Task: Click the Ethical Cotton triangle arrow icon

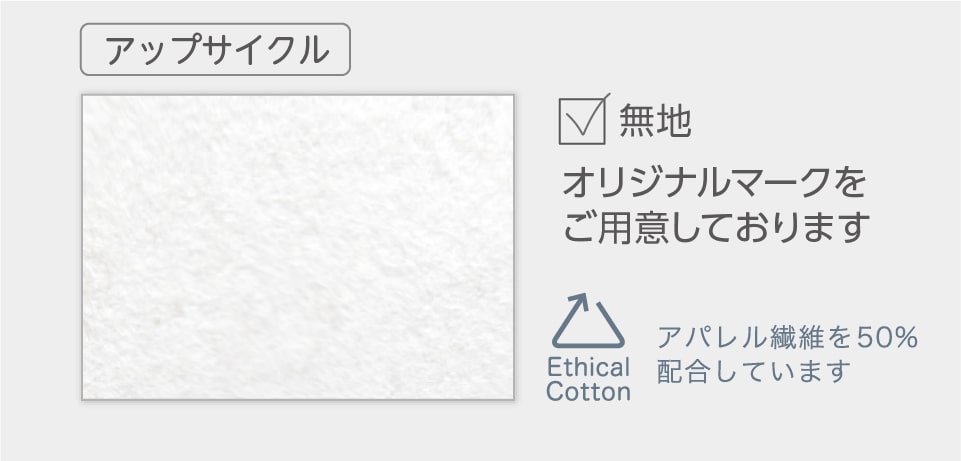Action: pyautogui.click(x=588, y=322)
